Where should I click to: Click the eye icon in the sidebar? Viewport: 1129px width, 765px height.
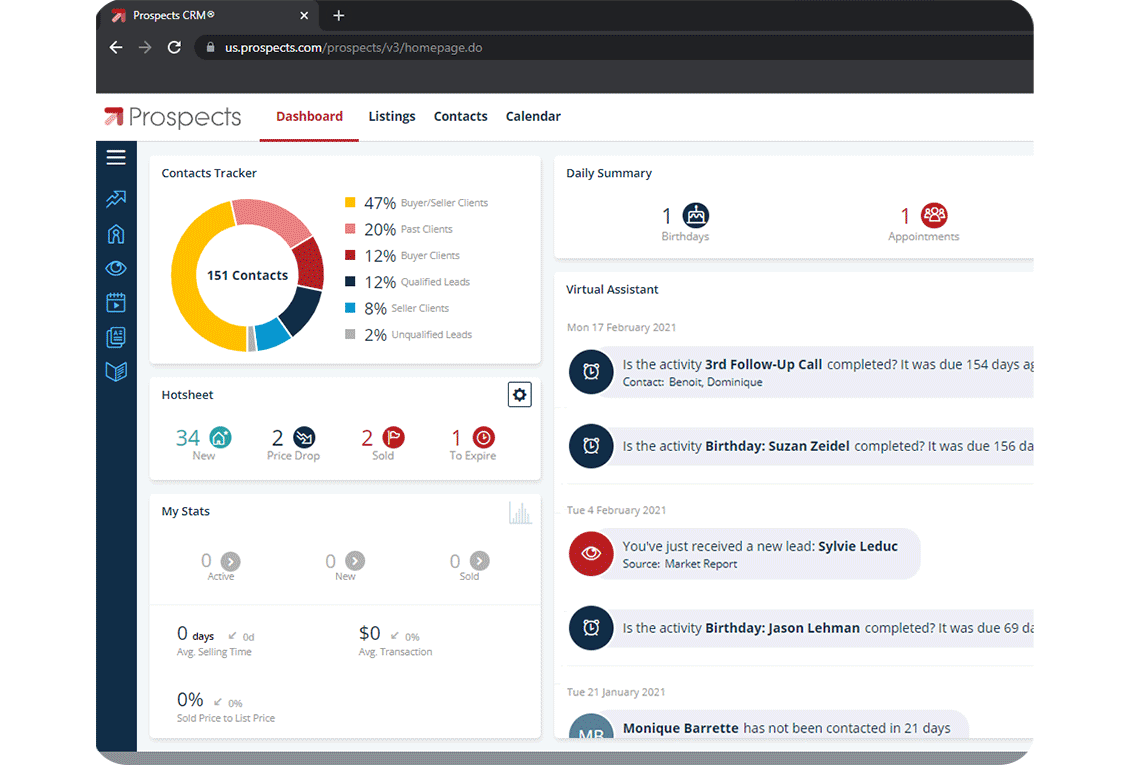coord(116,268)
